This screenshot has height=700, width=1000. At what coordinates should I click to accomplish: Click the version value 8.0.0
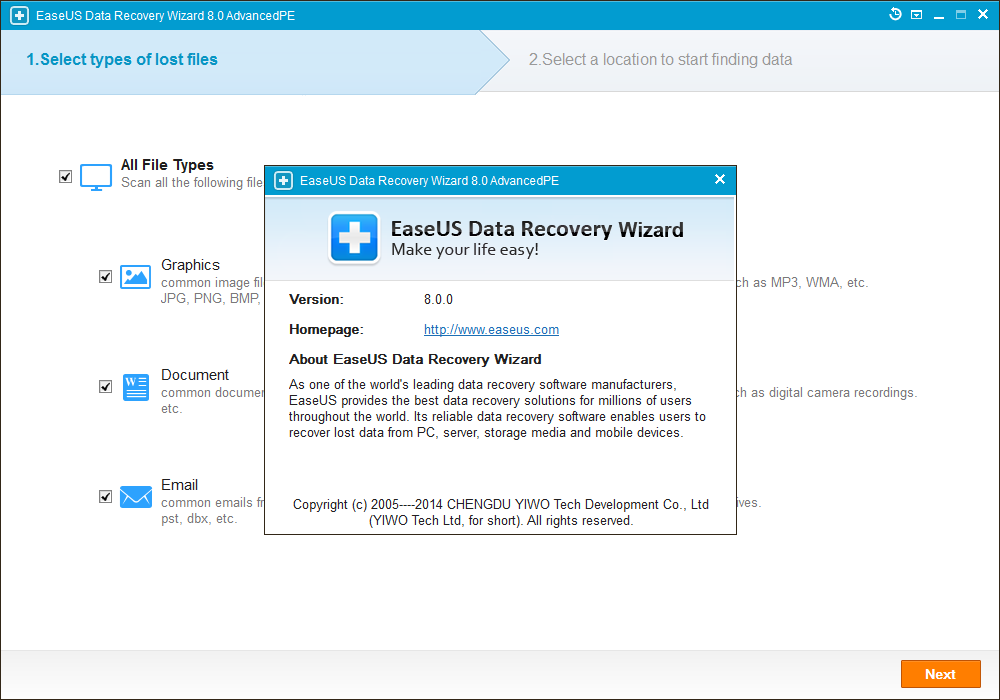438,300
